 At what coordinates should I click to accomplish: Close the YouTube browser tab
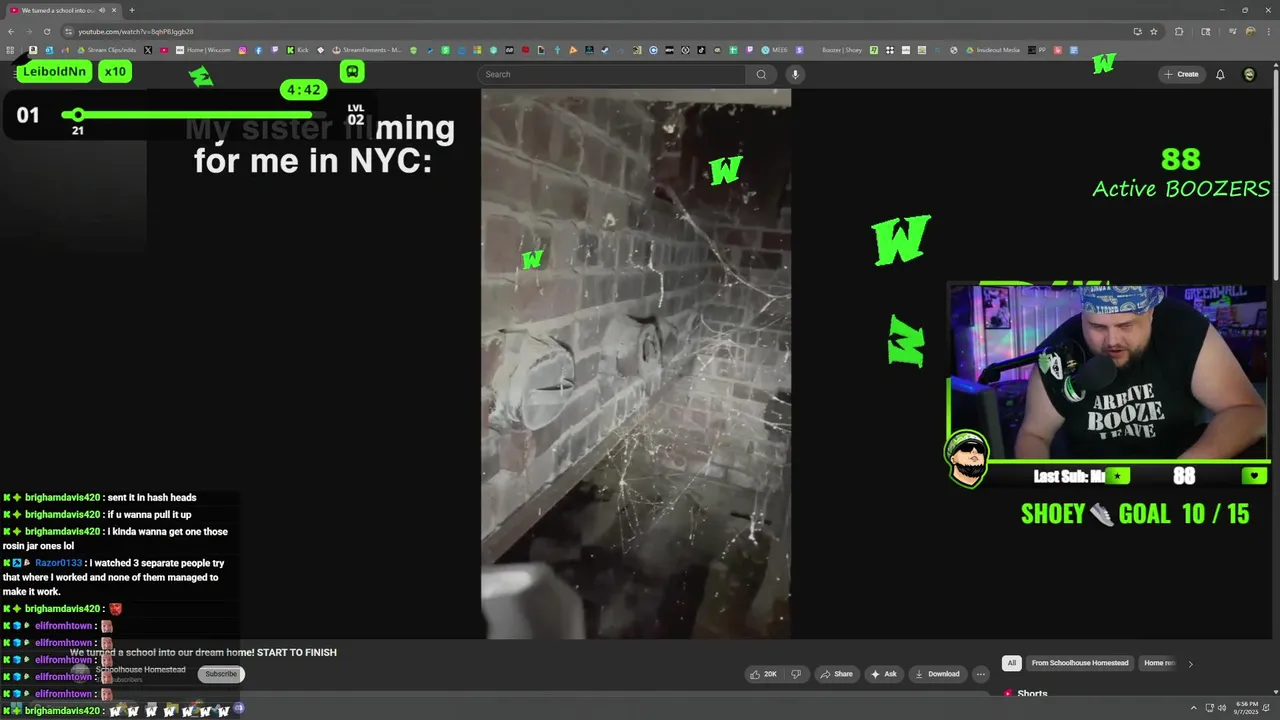tap(114, 10)
